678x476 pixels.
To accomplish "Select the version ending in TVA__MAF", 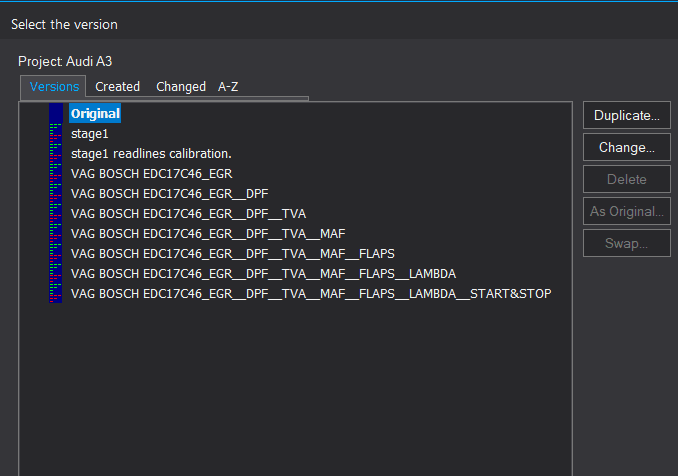I will 208,234.
